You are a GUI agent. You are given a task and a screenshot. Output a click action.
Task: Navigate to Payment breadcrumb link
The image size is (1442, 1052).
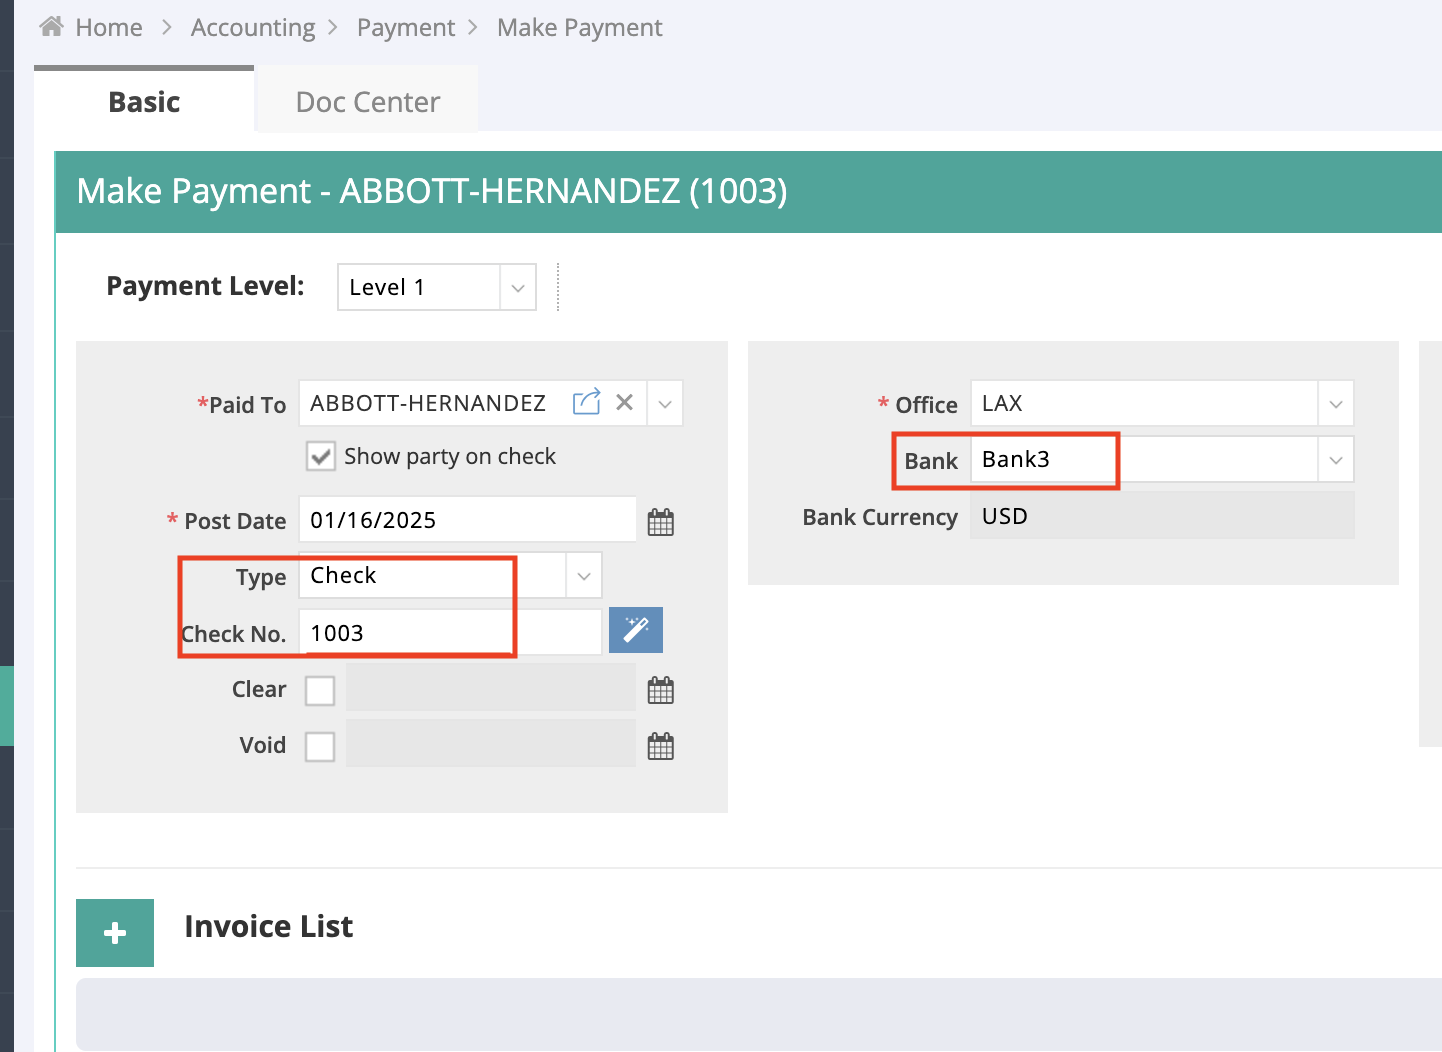click(405, 28)
